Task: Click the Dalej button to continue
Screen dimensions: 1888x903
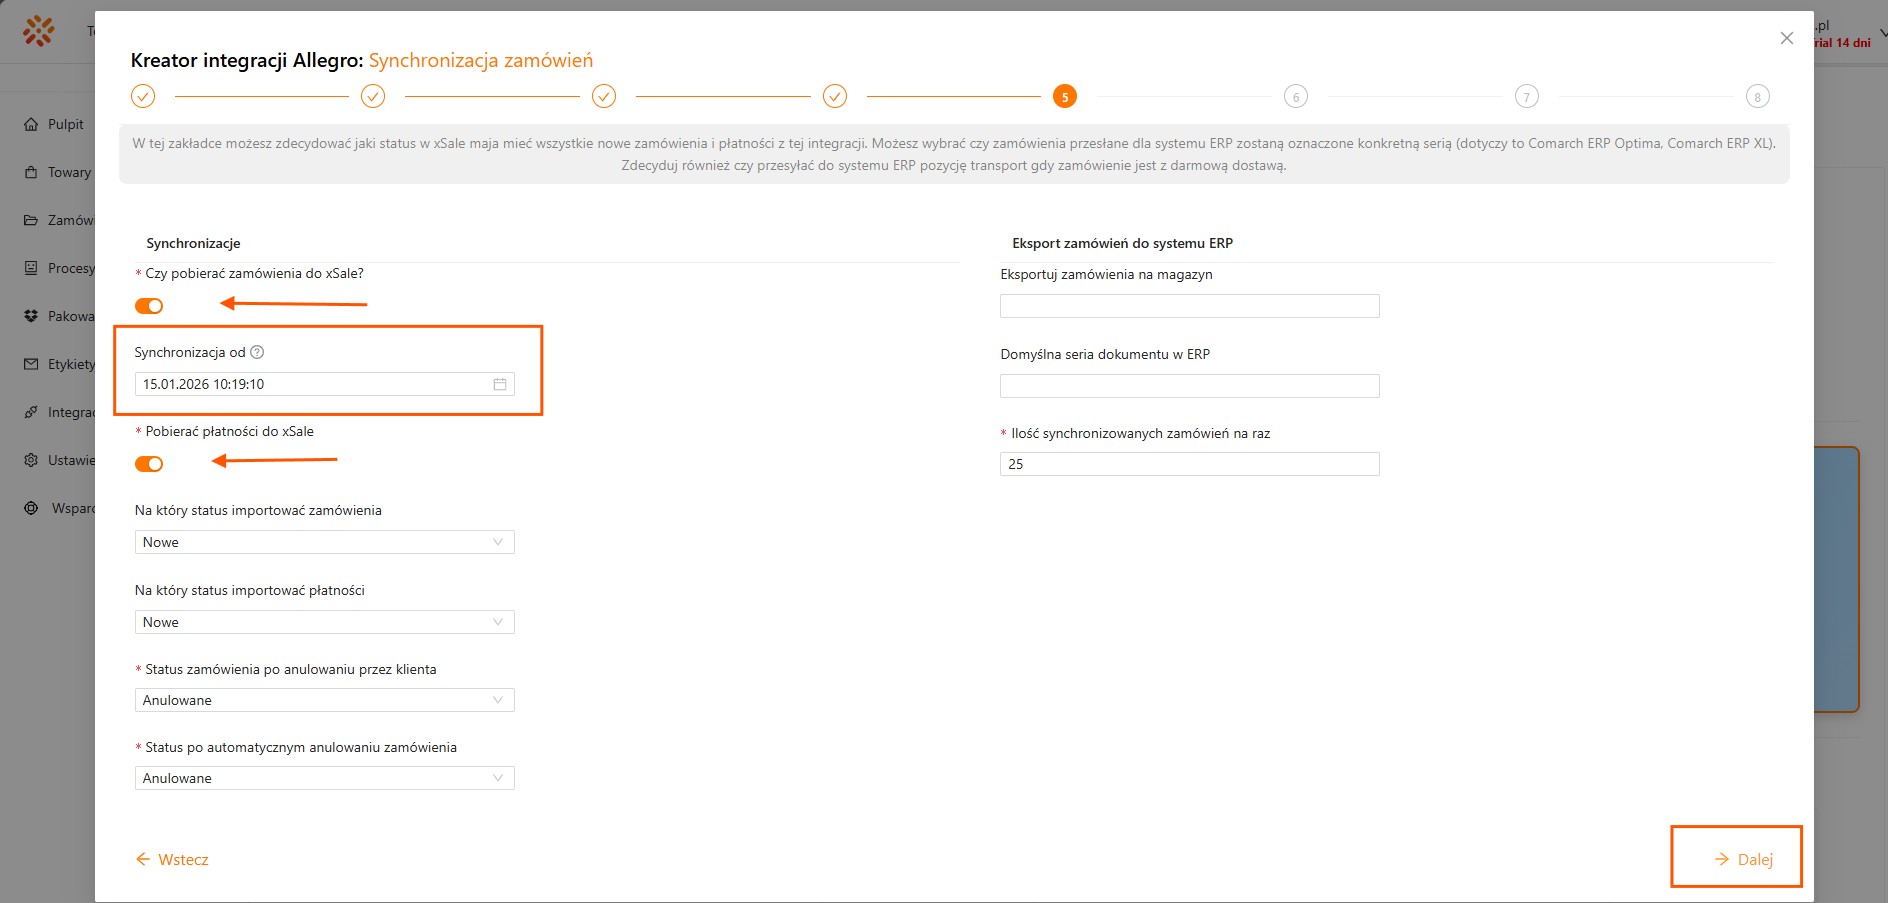Action: 1743,859
